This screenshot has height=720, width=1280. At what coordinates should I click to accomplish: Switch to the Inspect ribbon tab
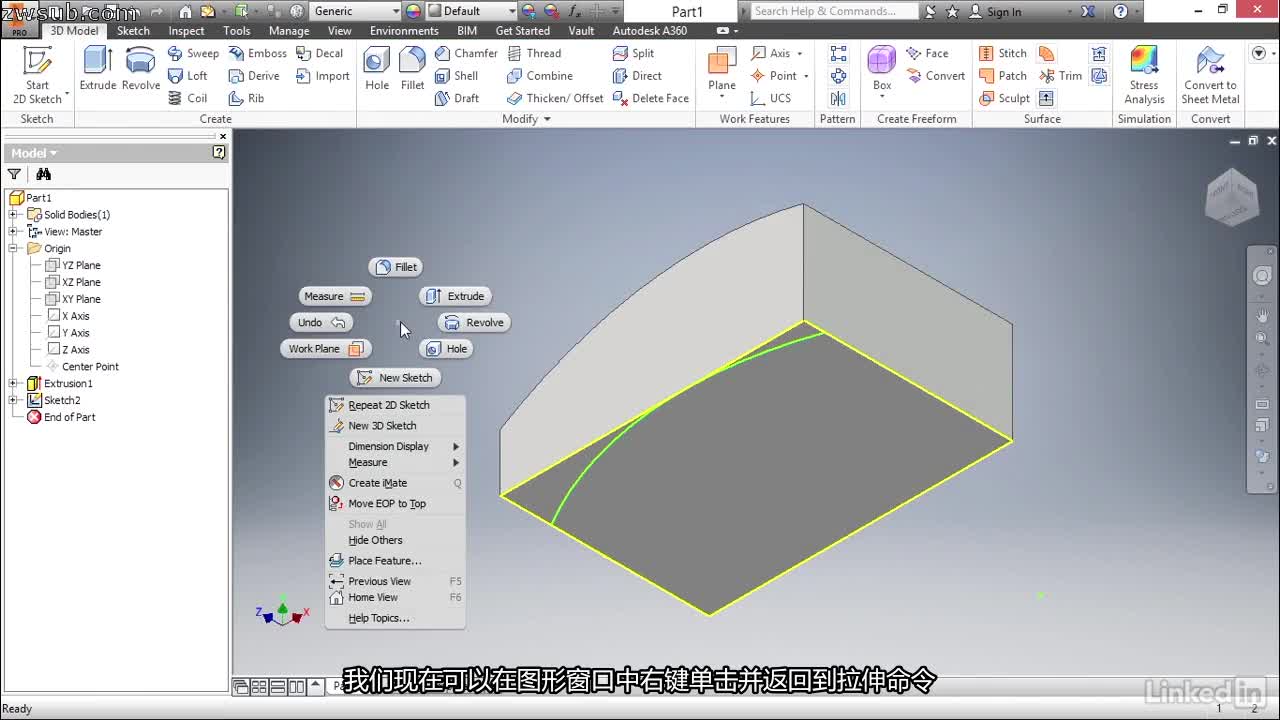(186, 31)
